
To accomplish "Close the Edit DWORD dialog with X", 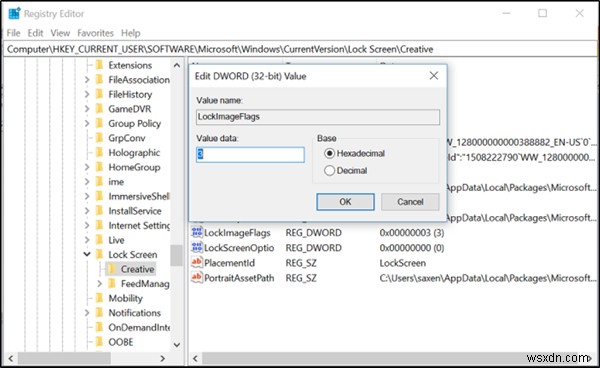I will click(x=434, y=76).
